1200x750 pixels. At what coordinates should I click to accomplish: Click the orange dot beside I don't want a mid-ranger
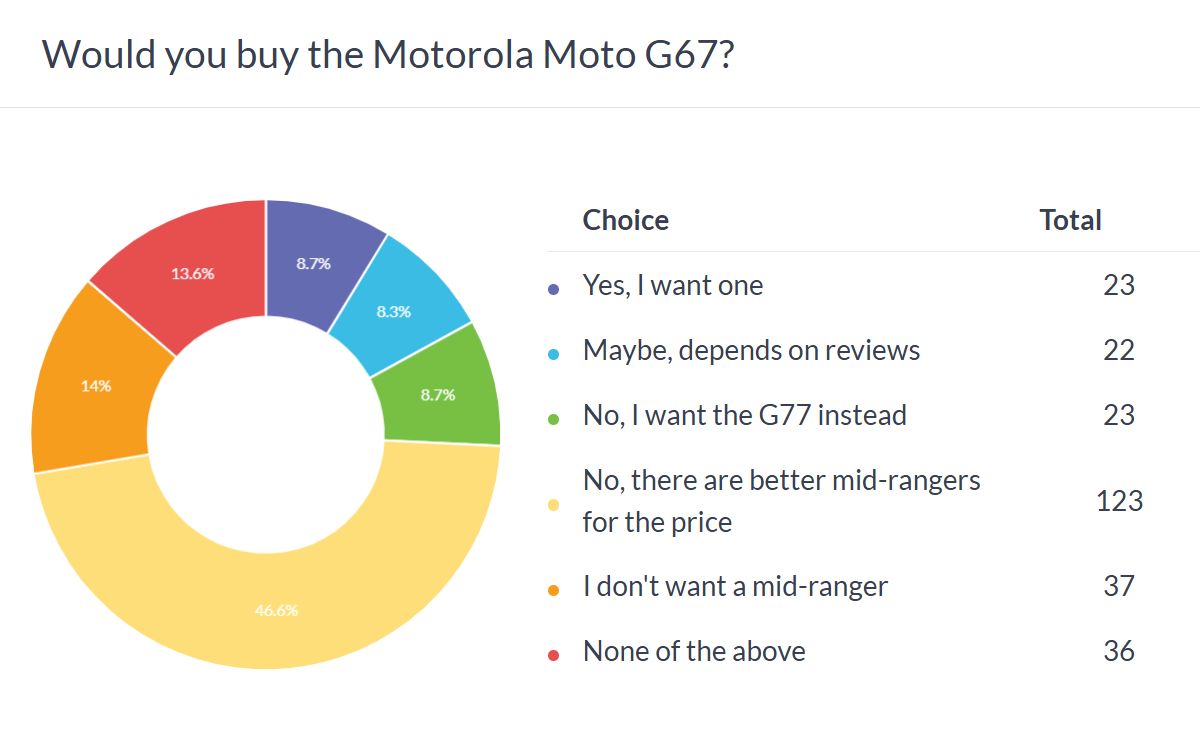point(553,590)
